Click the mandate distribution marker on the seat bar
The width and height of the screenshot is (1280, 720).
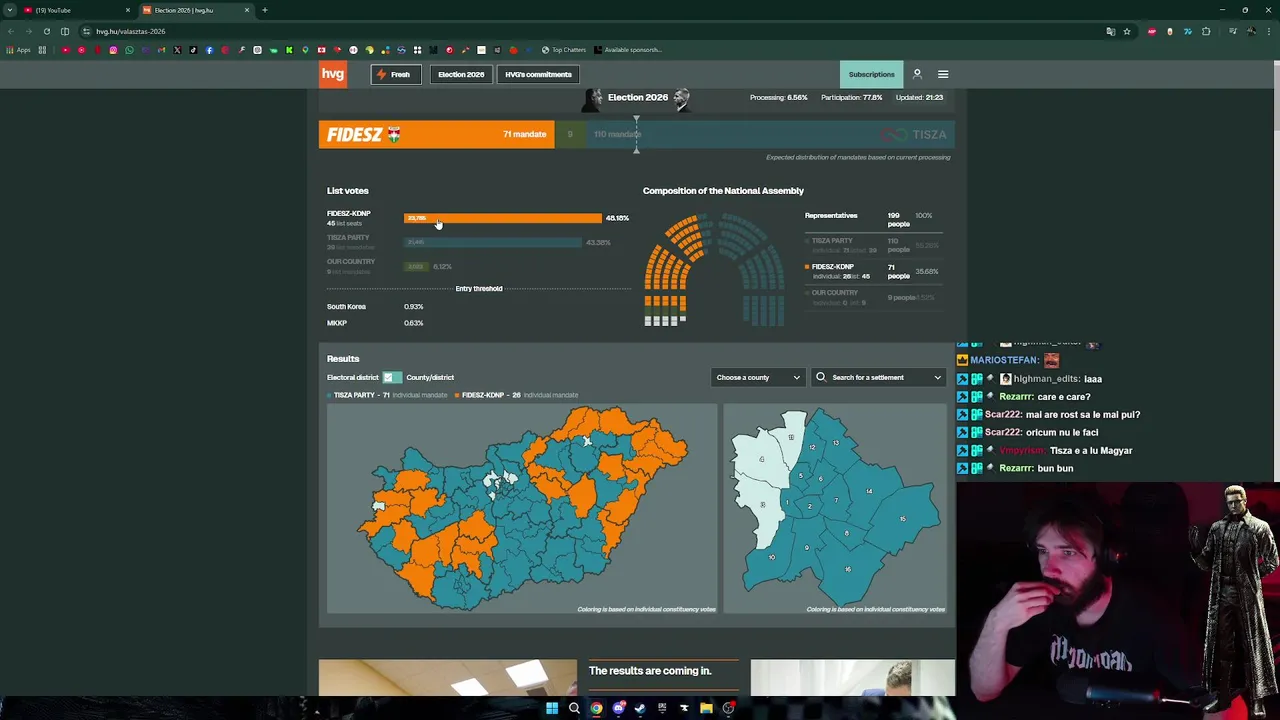[636, 134]
